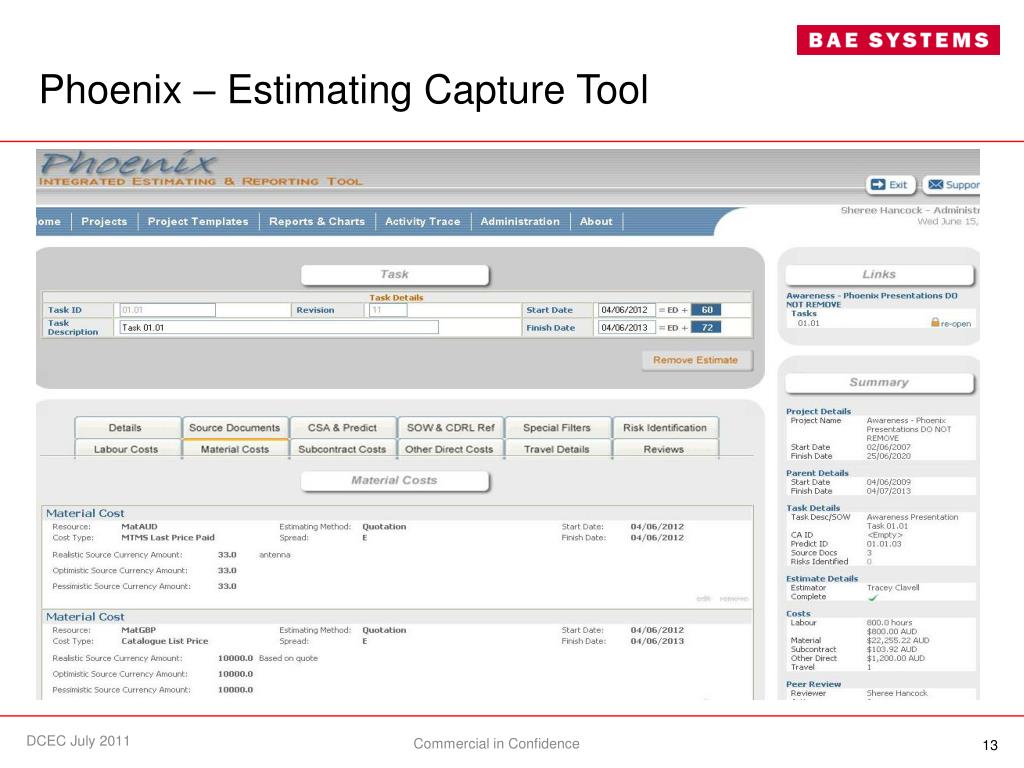
Task: Click the green Complete checkmark
Action: (872, 598)
